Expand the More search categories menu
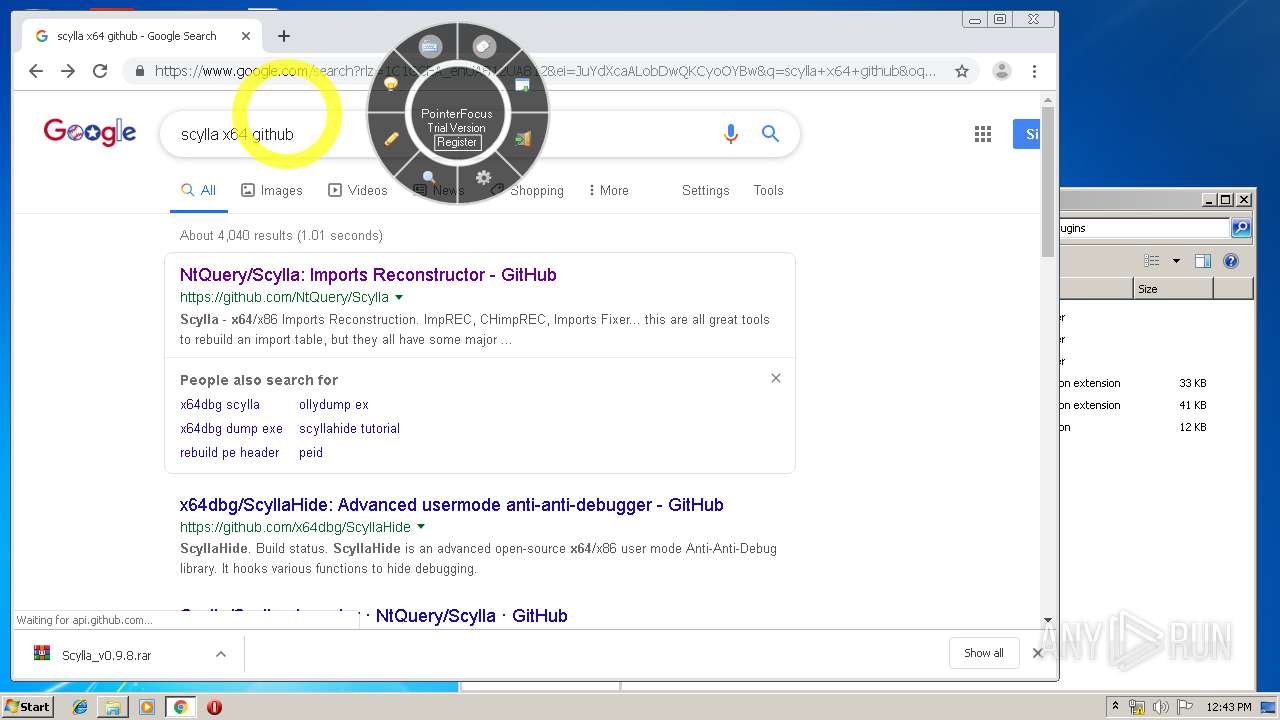1280x720 pixels. [x=608, y=190]
